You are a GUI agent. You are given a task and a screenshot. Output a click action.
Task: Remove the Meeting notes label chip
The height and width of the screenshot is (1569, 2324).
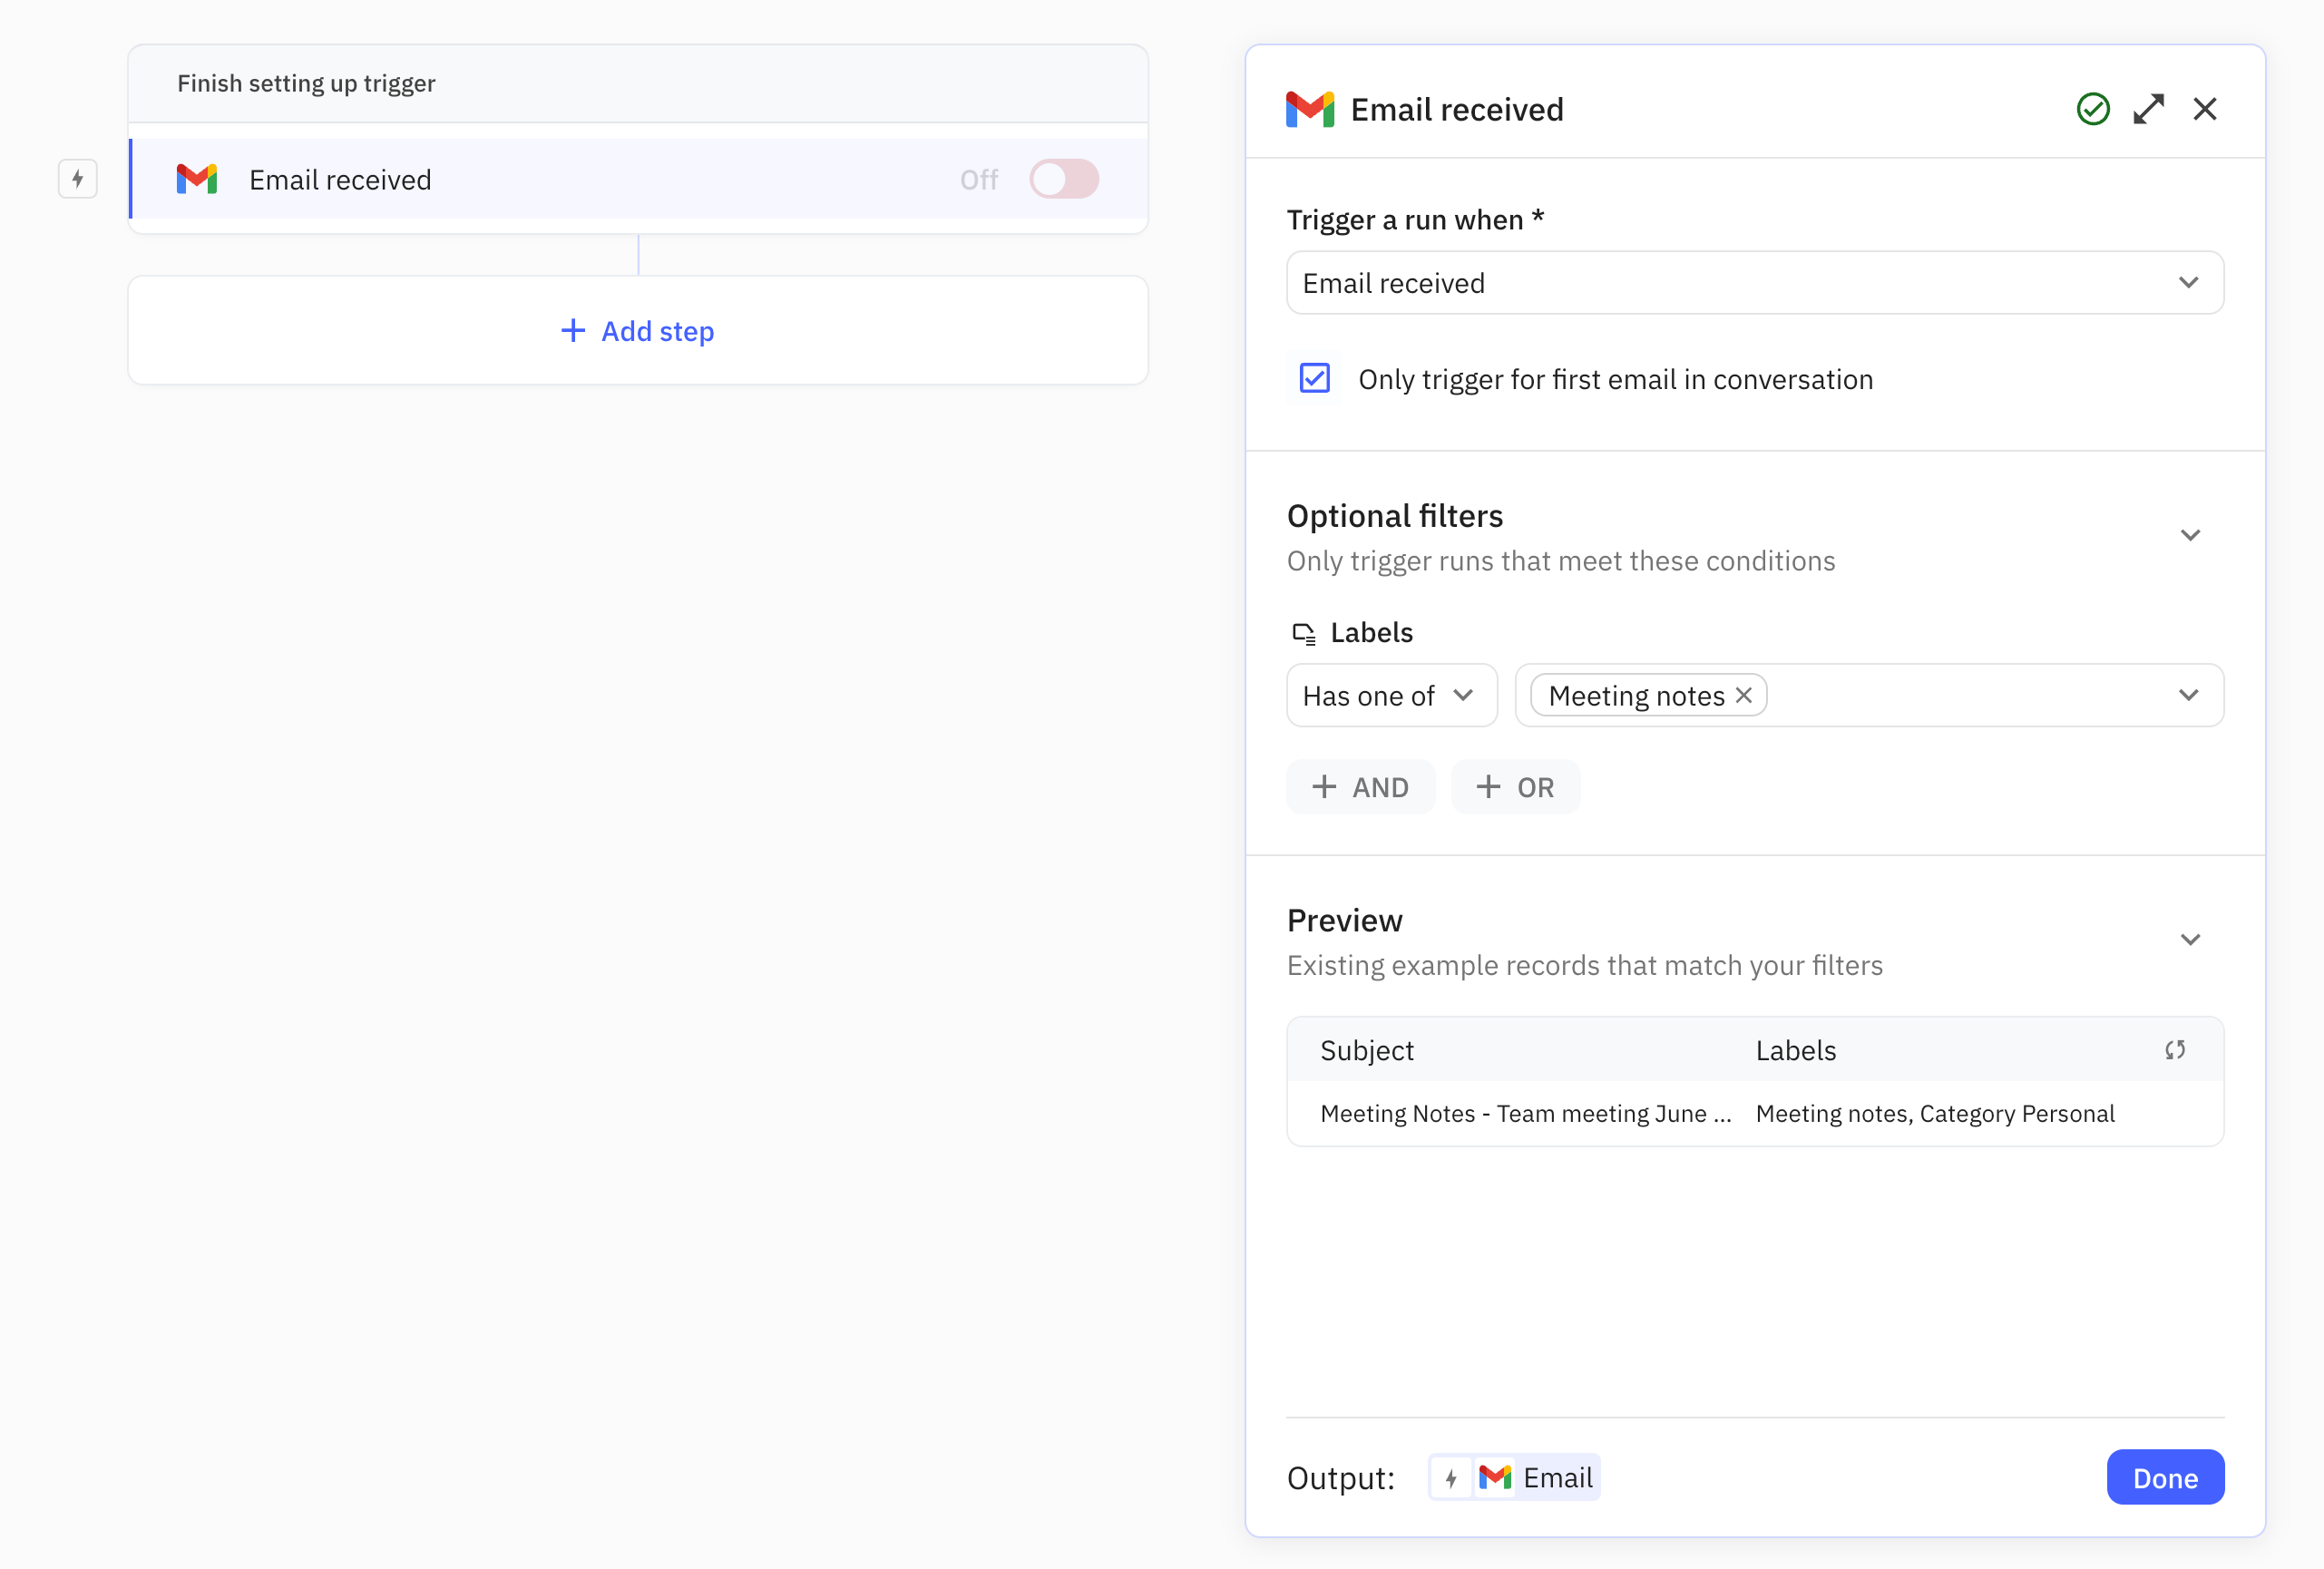coord(1744,695)
